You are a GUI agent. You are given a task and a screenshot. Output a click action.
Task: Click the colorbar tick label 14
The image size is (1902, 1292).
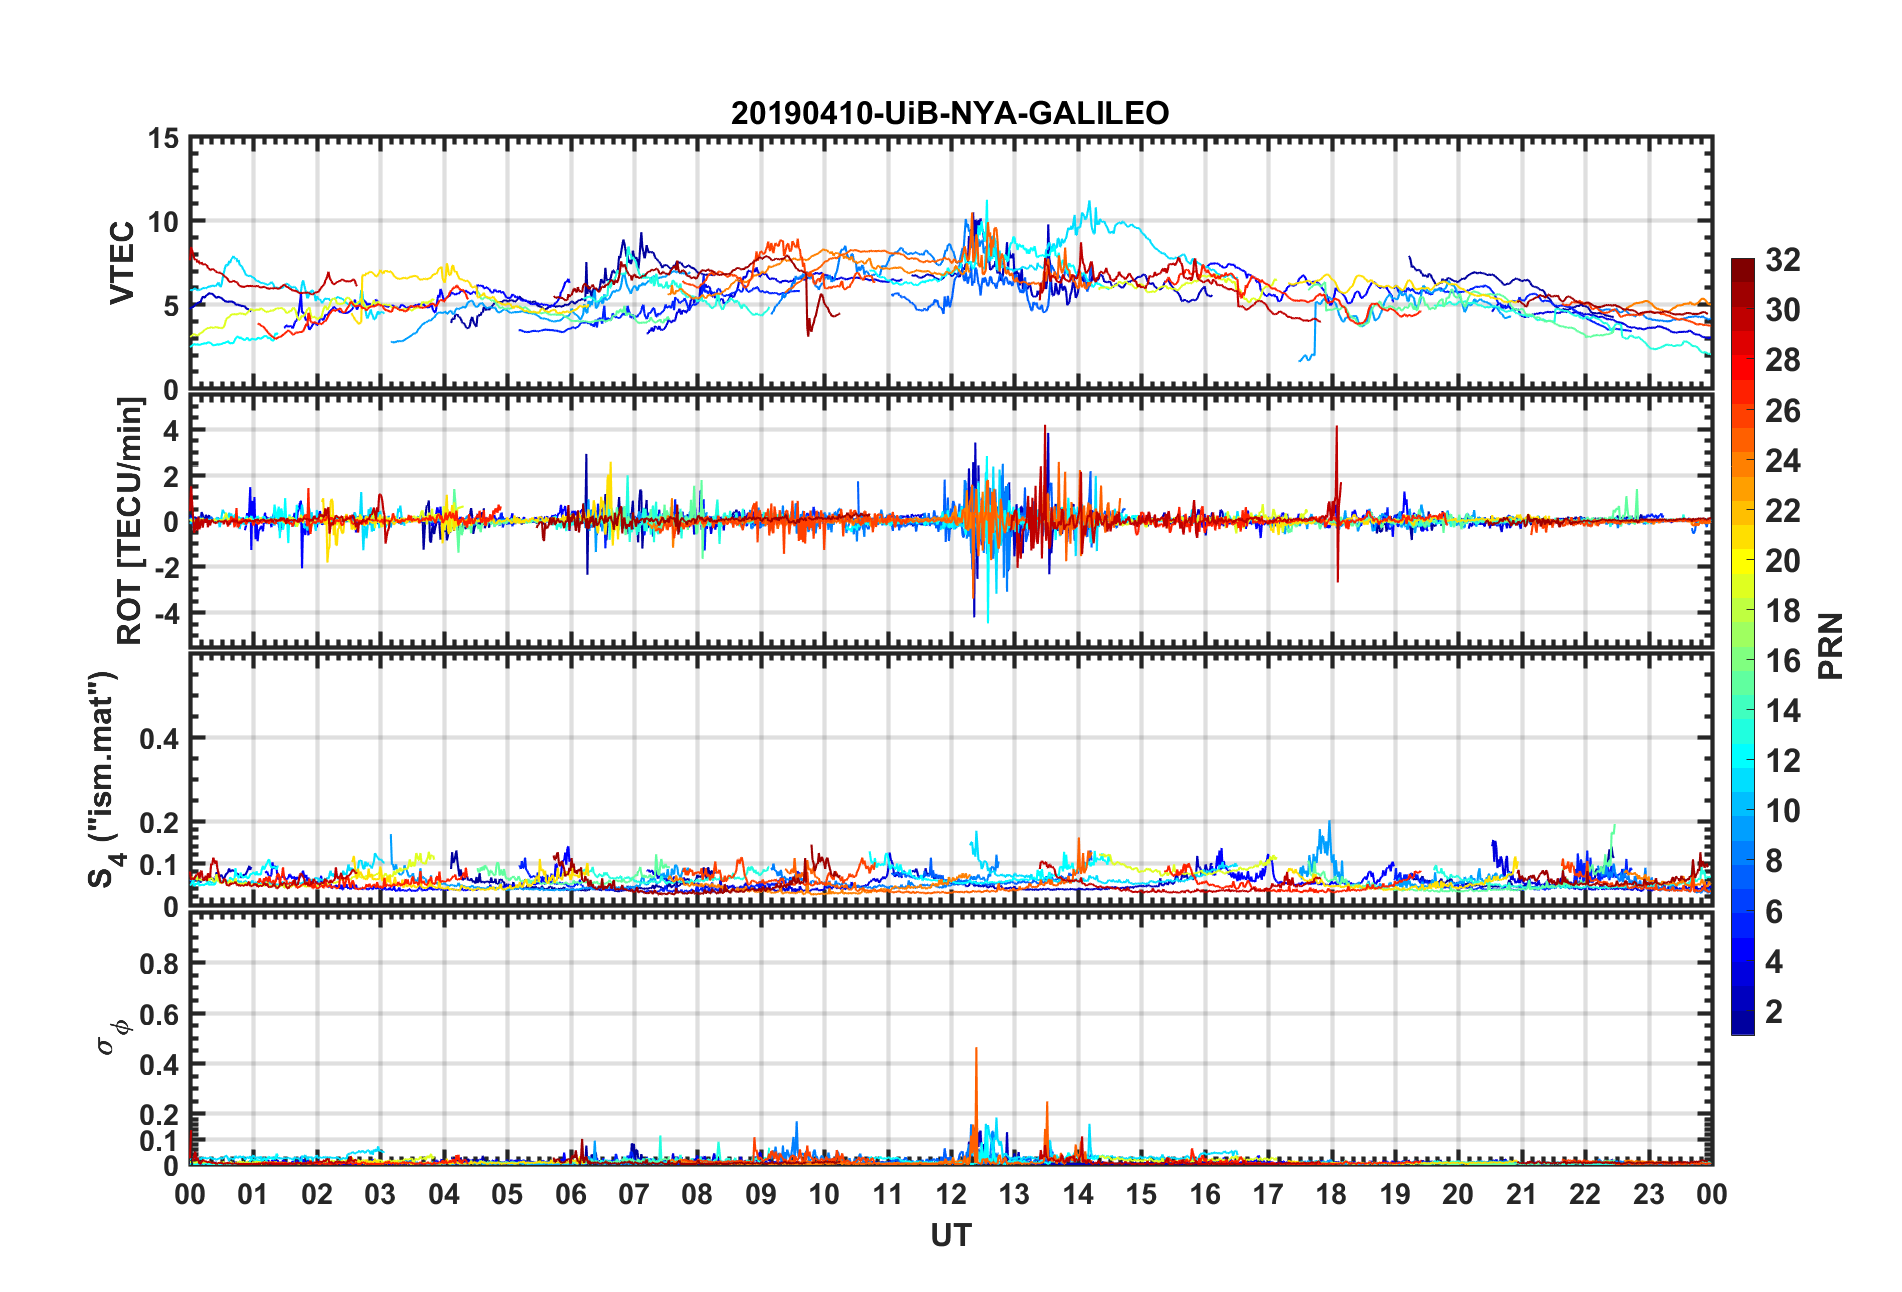pyautogui.click(x=1783, y=711)
